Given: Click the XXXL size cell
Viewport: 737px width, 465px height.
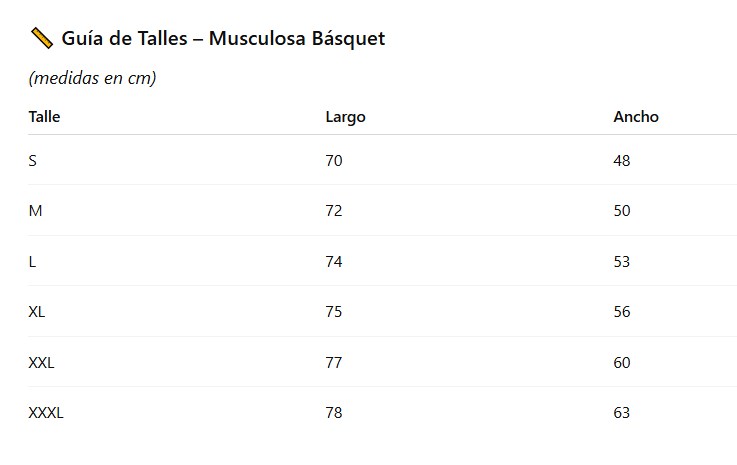Looking at the screenshot, I should [x=46, y=412].
